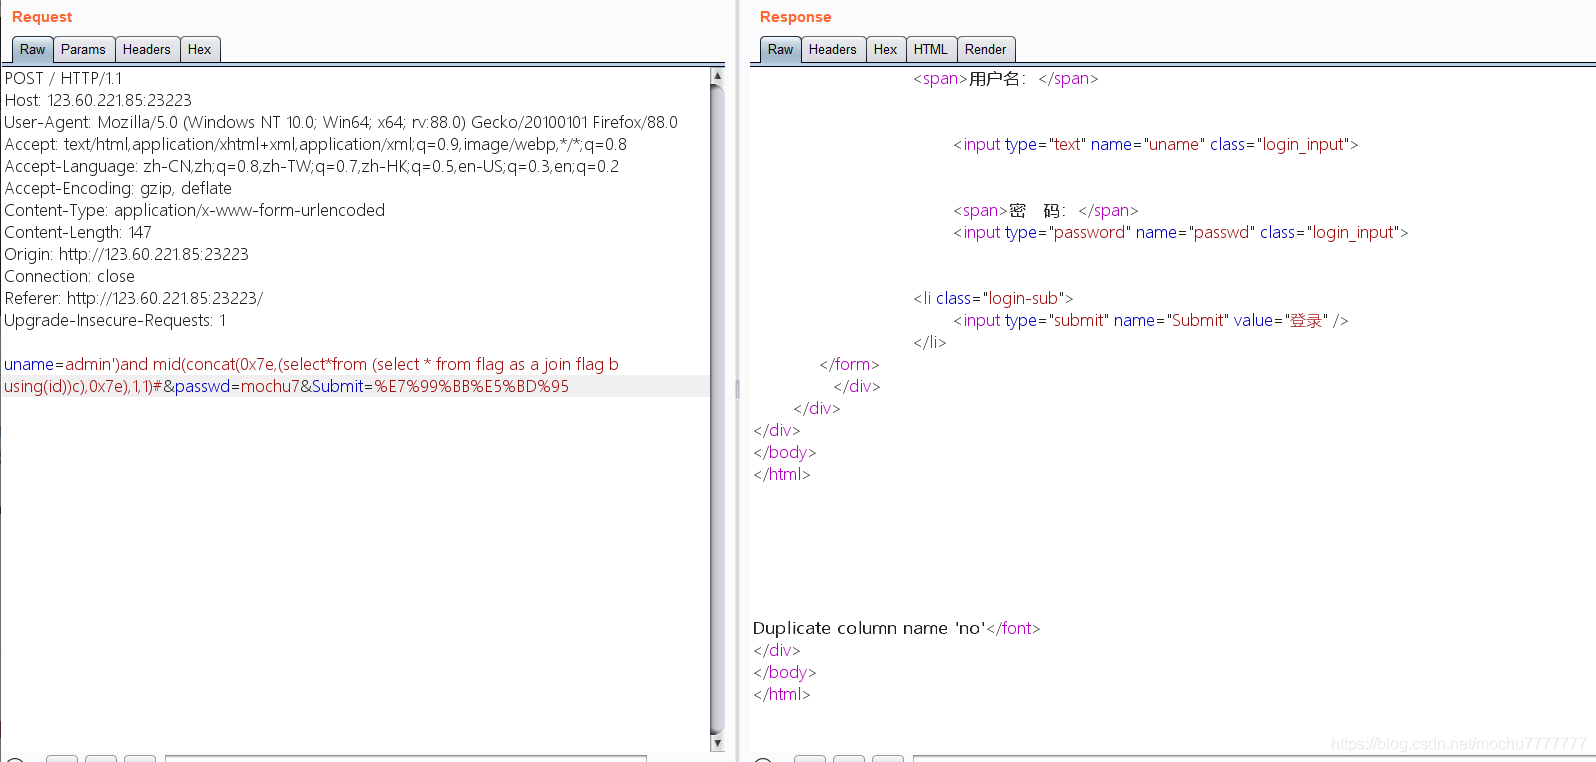1596x762 pixels.
Task: Click the 'Host: 123.60.221.85:23223' header line
Action: click(x=98, y=100)
